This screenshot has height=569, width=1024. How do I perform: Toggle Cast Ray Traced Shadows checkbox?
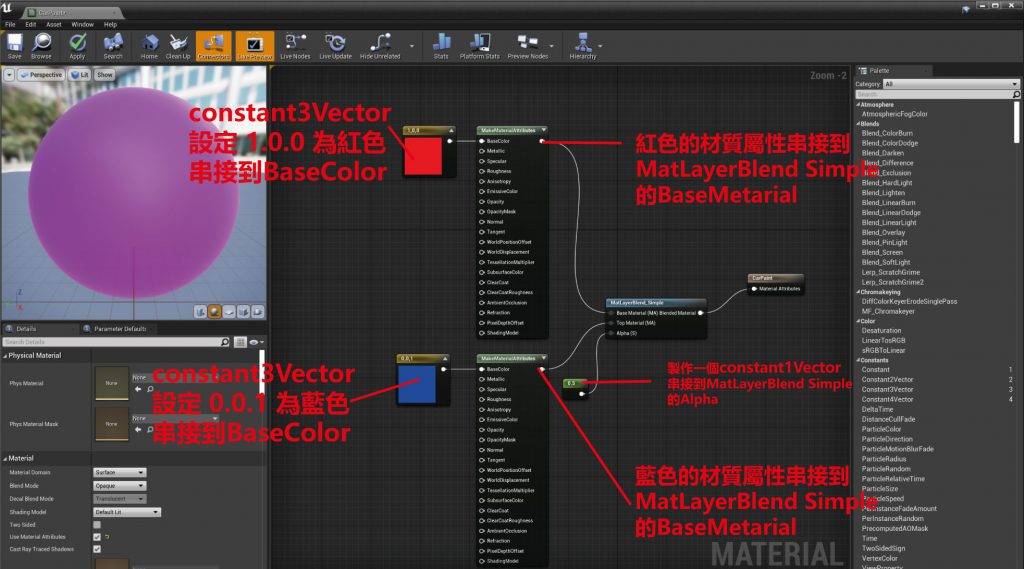pos(97,549)
